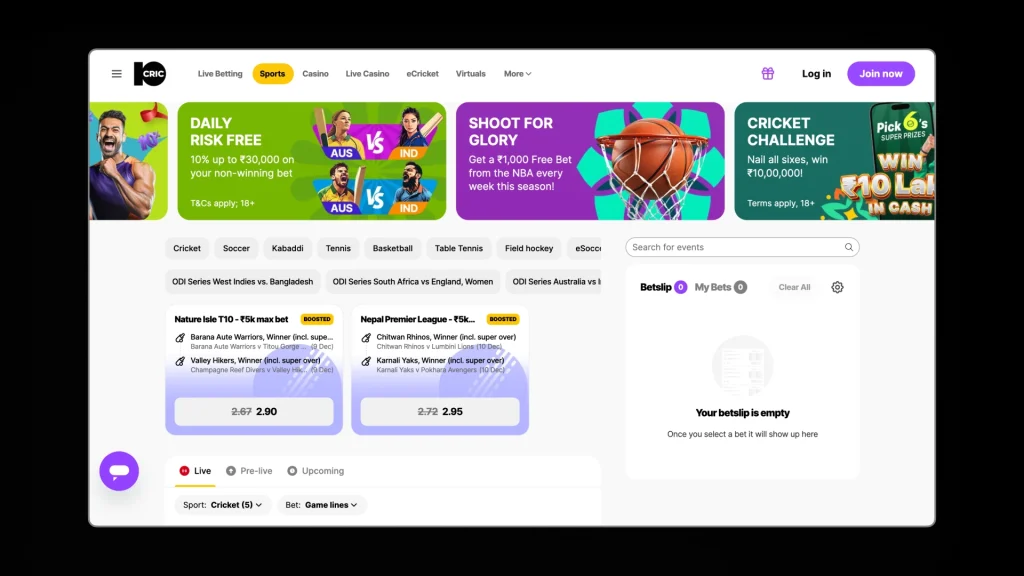Switch to the My Bets tab

712,287
